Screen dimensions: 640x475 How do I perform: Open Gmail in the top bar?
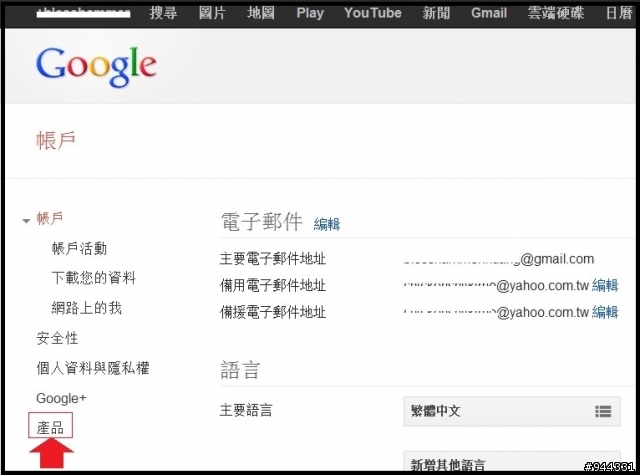[x=489, y=13]
